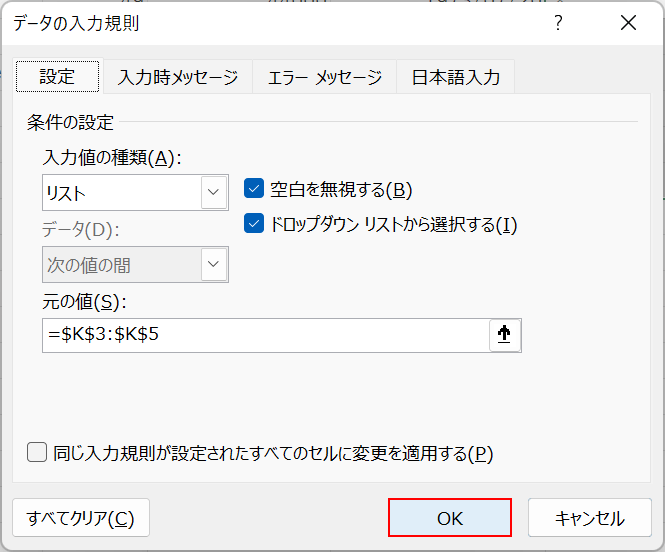
Task: Click the 元の値 input field
Action: click(265, 336)
